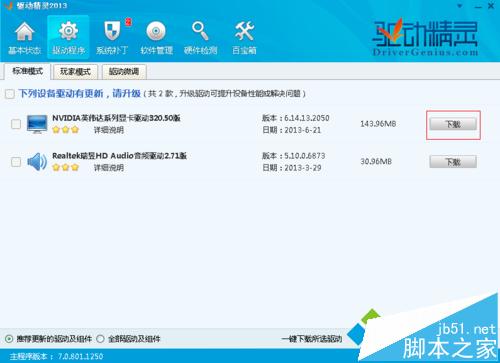Minimize the 驱动精灵2013 window
500x363 pixels.
click(478, 6)
